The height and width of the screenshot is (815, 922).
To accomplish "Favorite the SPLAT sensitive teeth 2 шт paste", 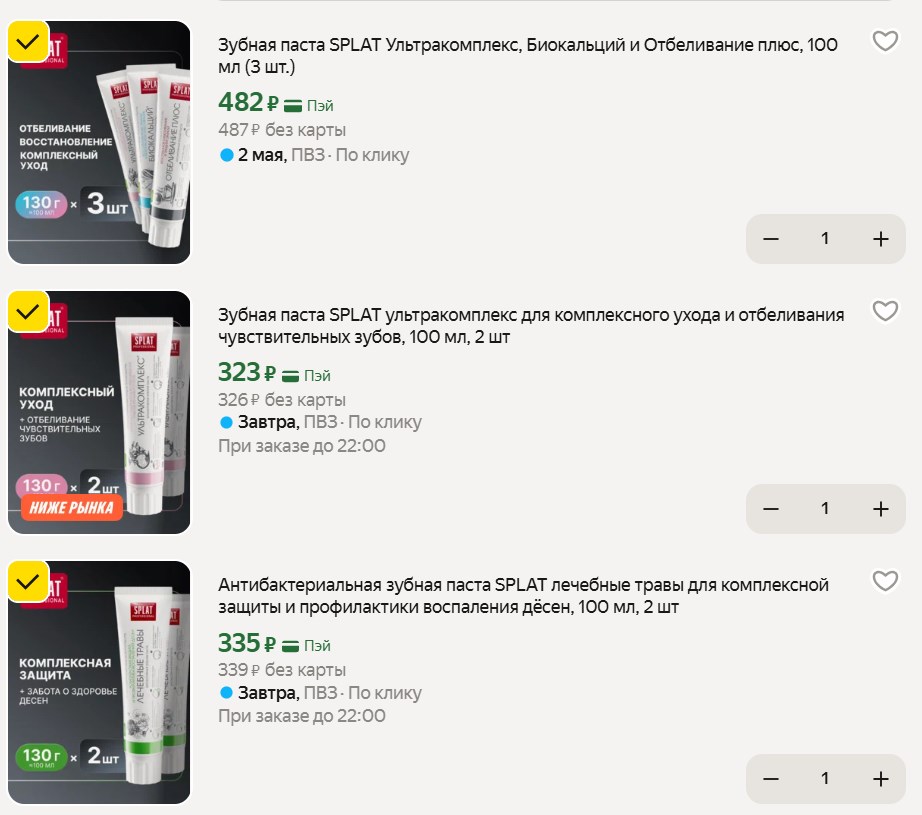I will (885, 311).
